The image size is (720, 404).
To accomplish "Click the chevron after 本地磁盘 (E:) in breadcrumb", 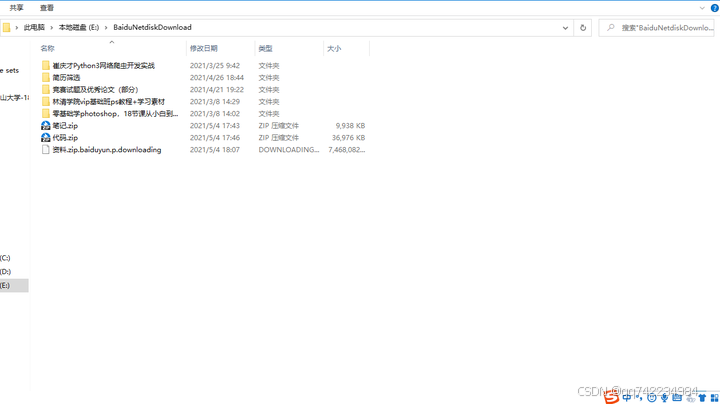I will click(106, 28).
